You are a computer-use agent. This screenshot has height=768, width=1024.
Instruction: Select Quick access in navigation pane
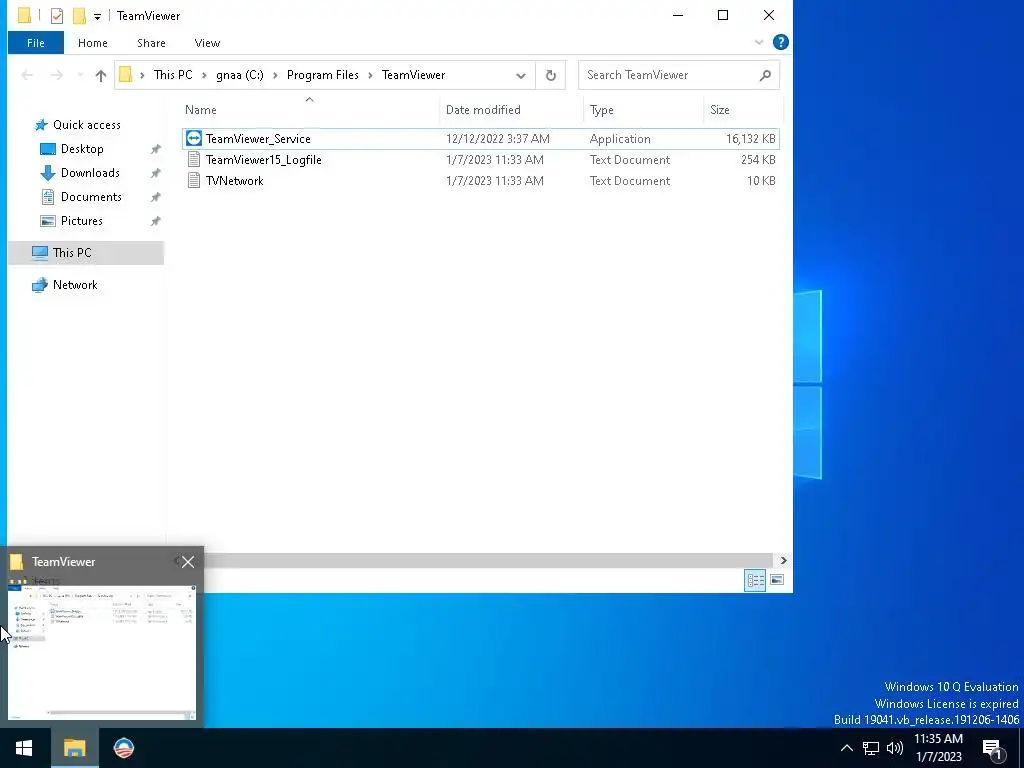tap(86, 125)
